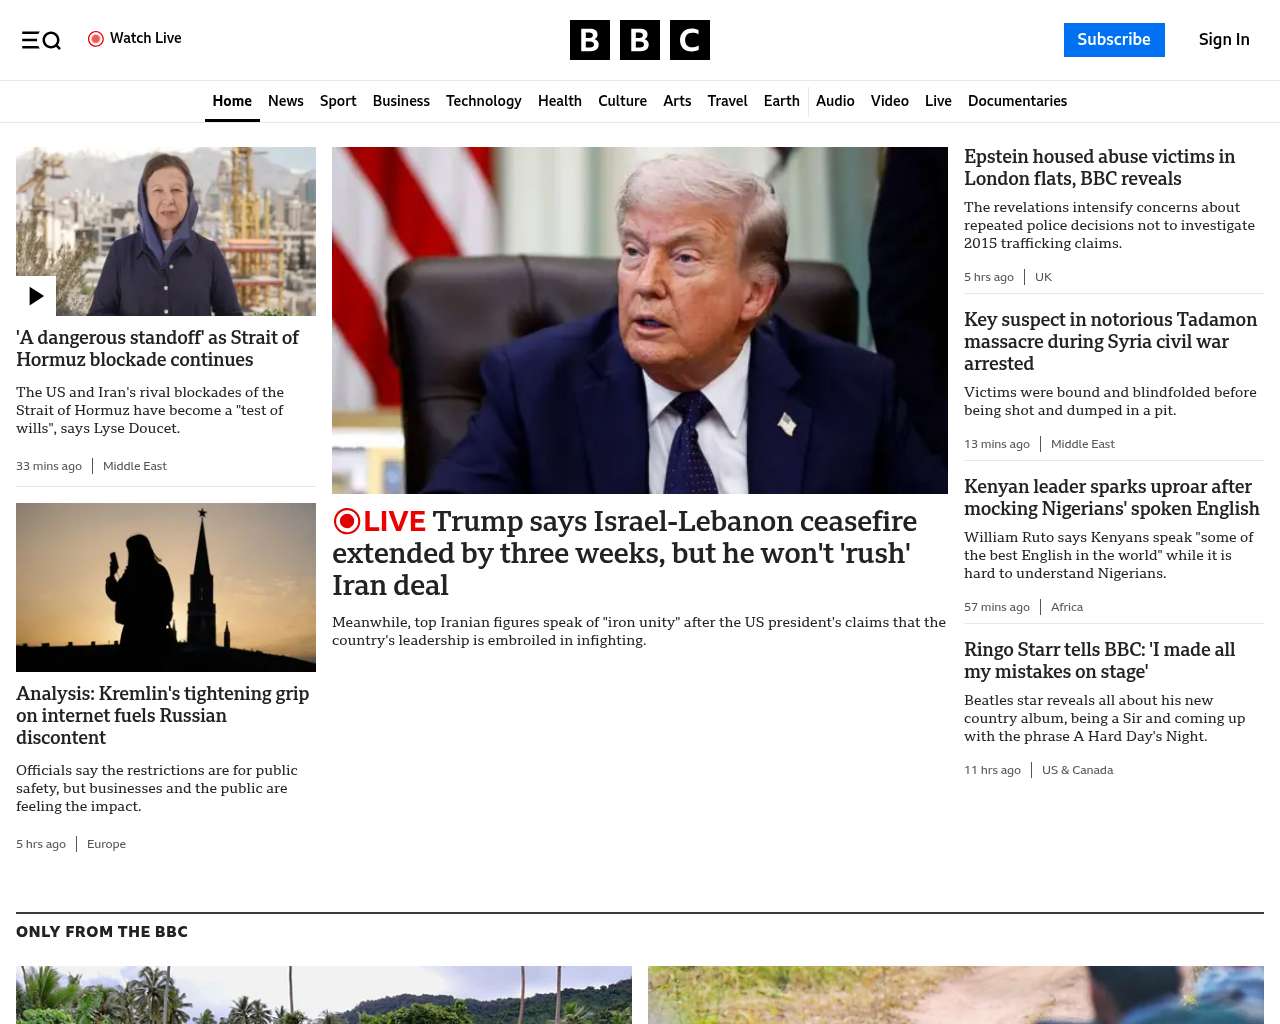Click the '57 mins ago' timestamp

pos(997,607)
